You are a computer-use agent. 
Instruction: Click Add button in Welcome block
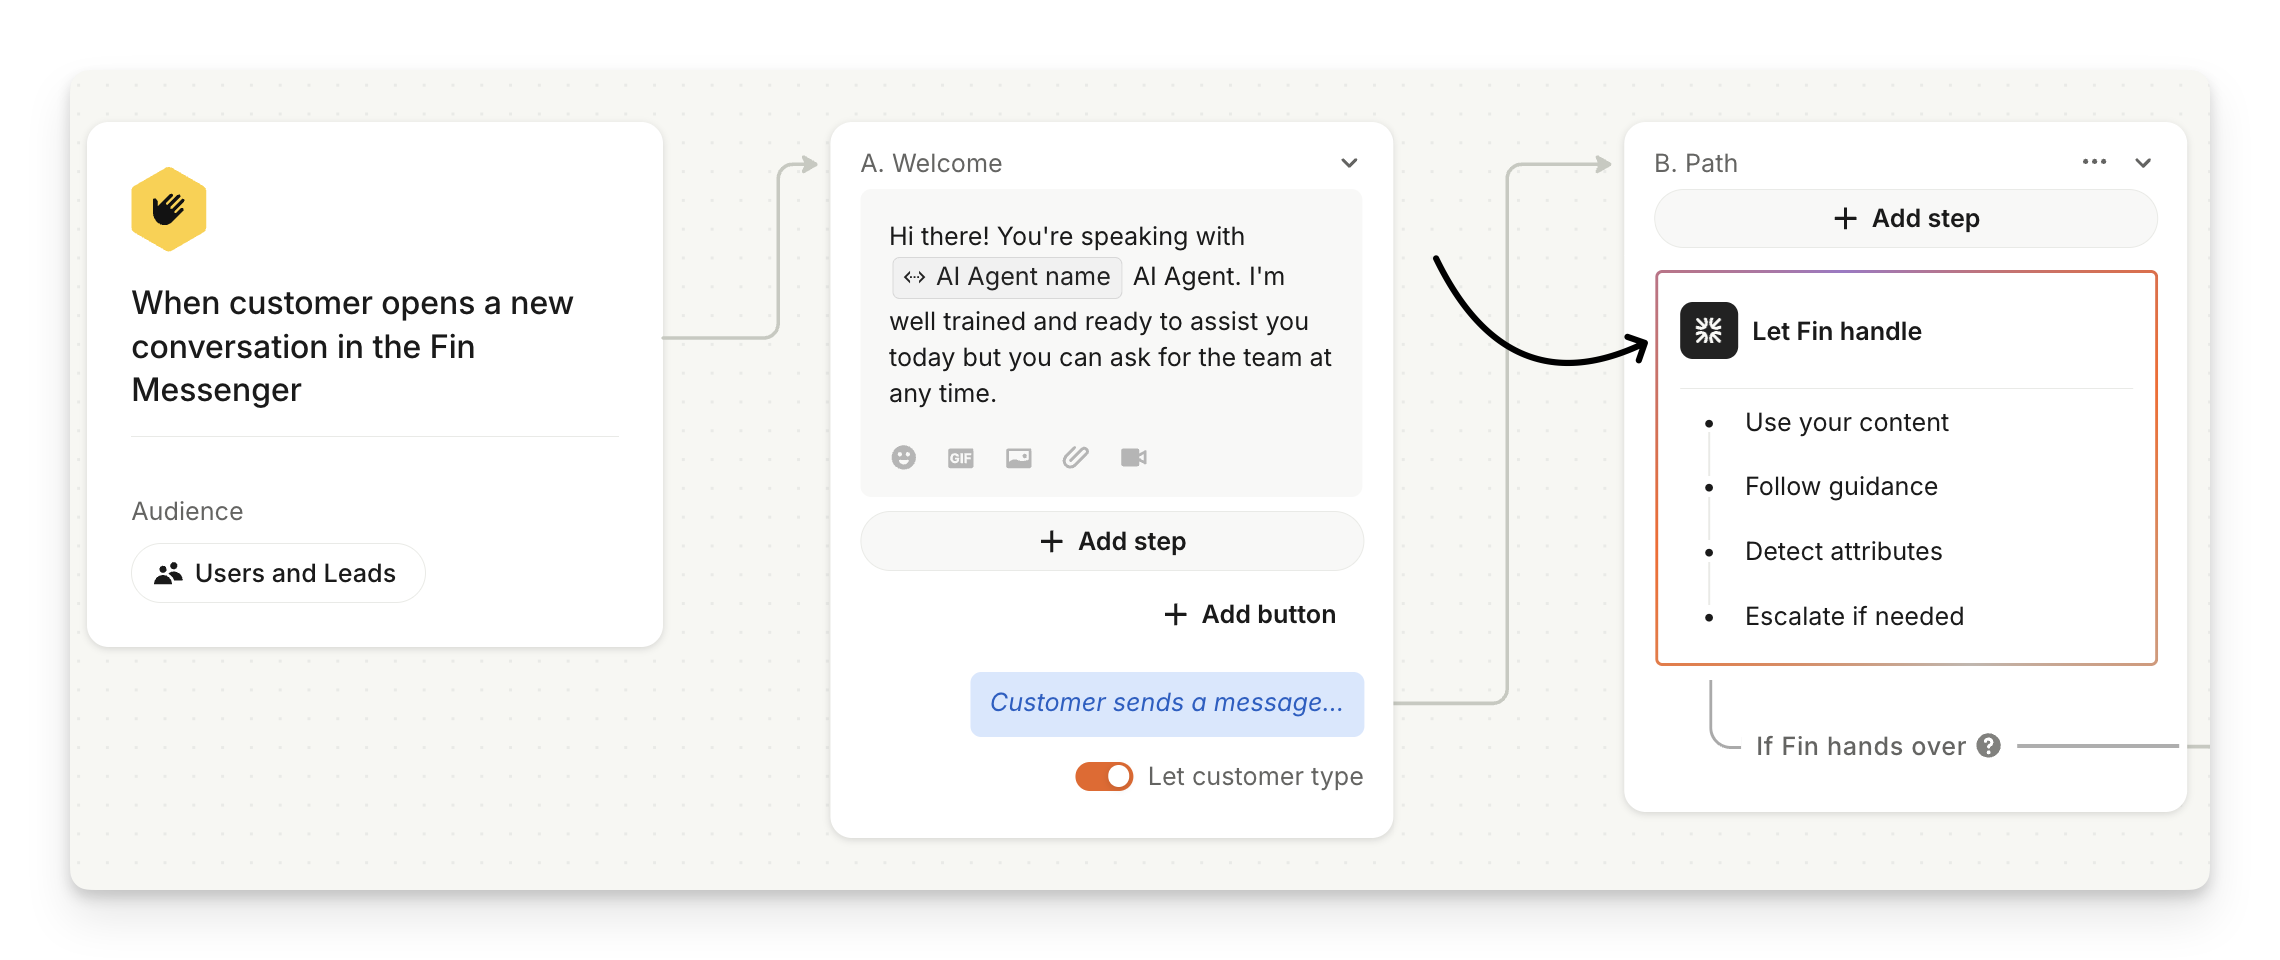coord(1250,614)
